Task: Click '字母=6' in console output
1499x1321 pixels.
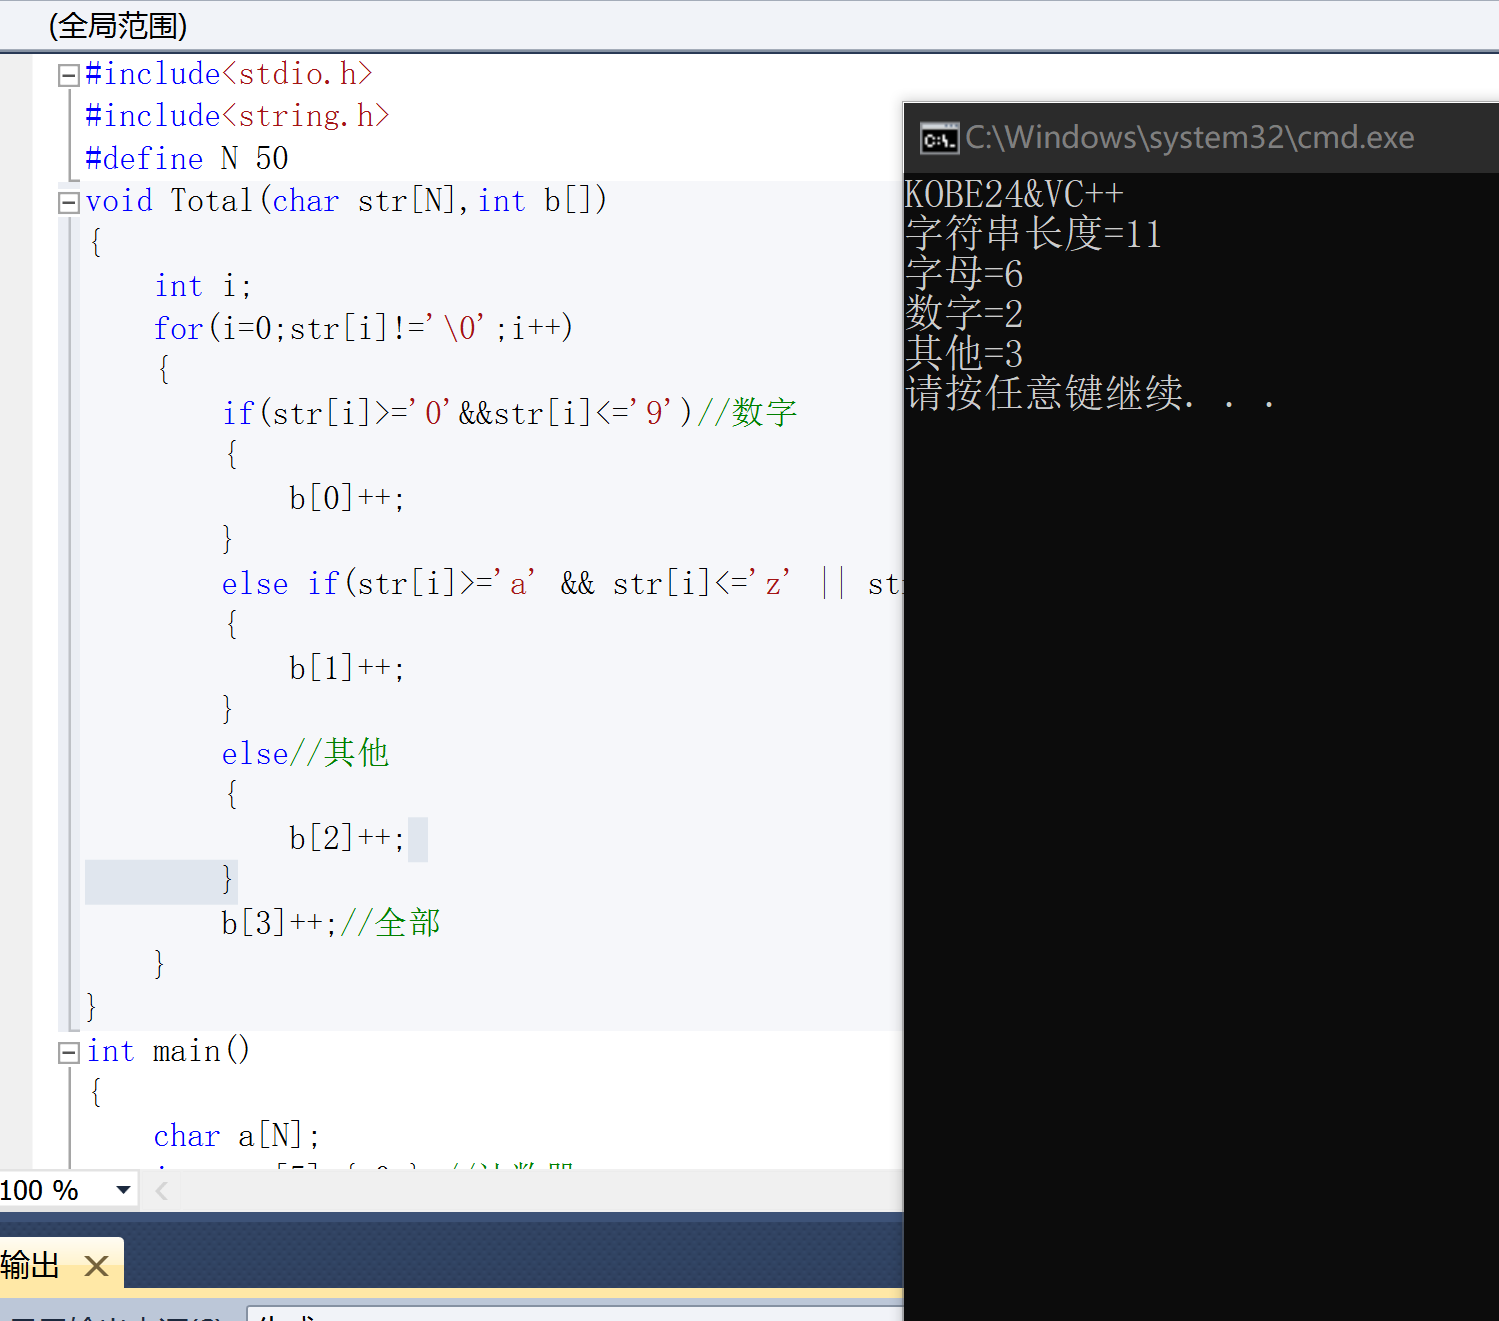Action: coord(964,273)
